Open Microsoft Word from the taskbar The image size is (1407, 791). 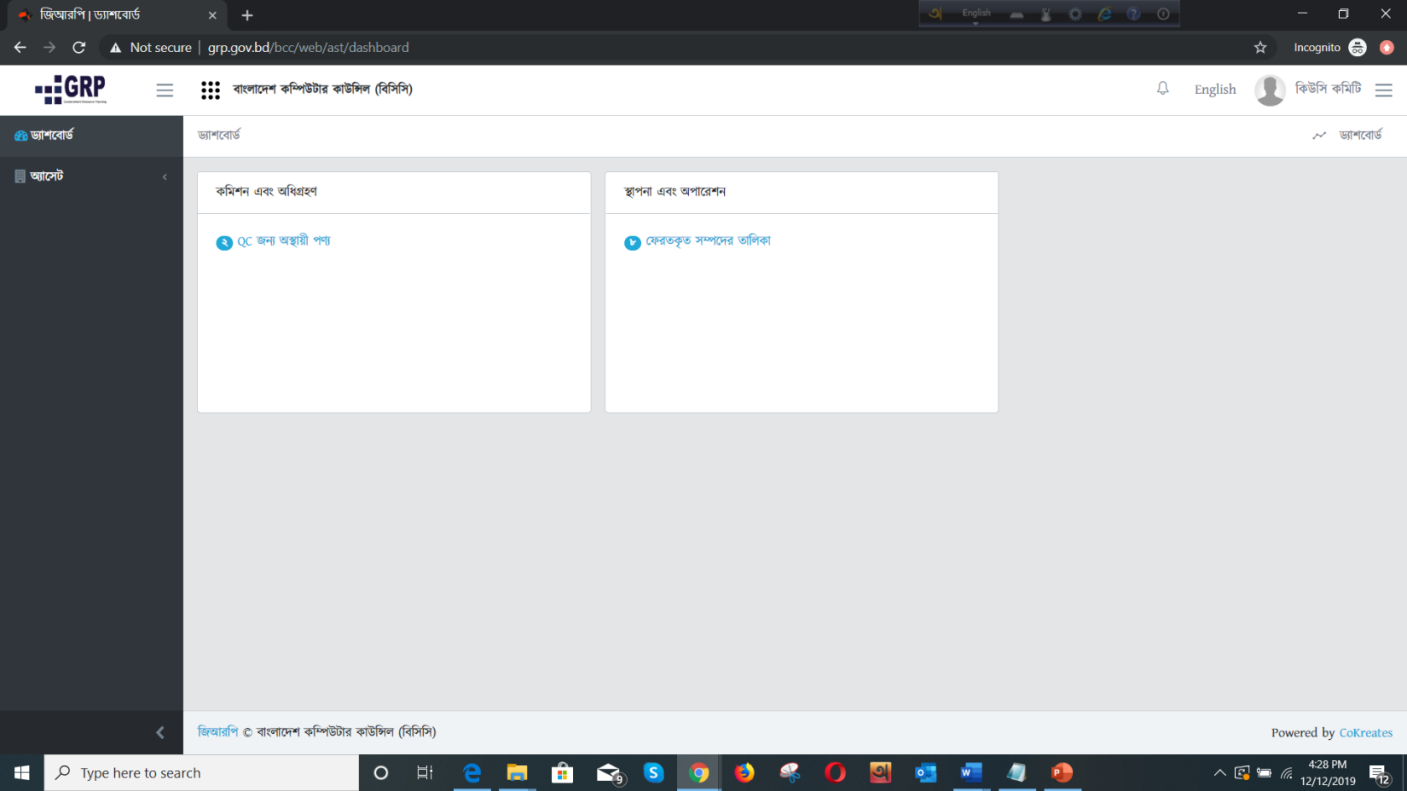970,773
